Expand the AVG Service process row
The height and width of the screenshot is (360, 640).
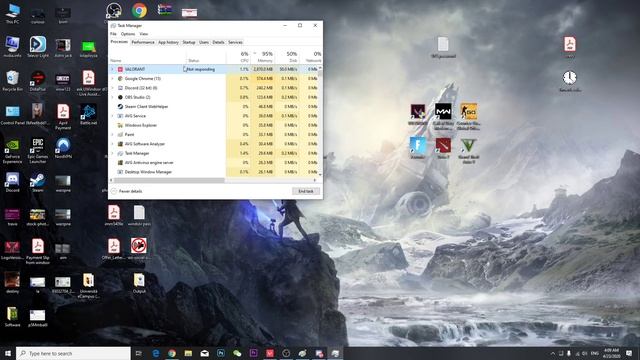click(x=113, y=116)
